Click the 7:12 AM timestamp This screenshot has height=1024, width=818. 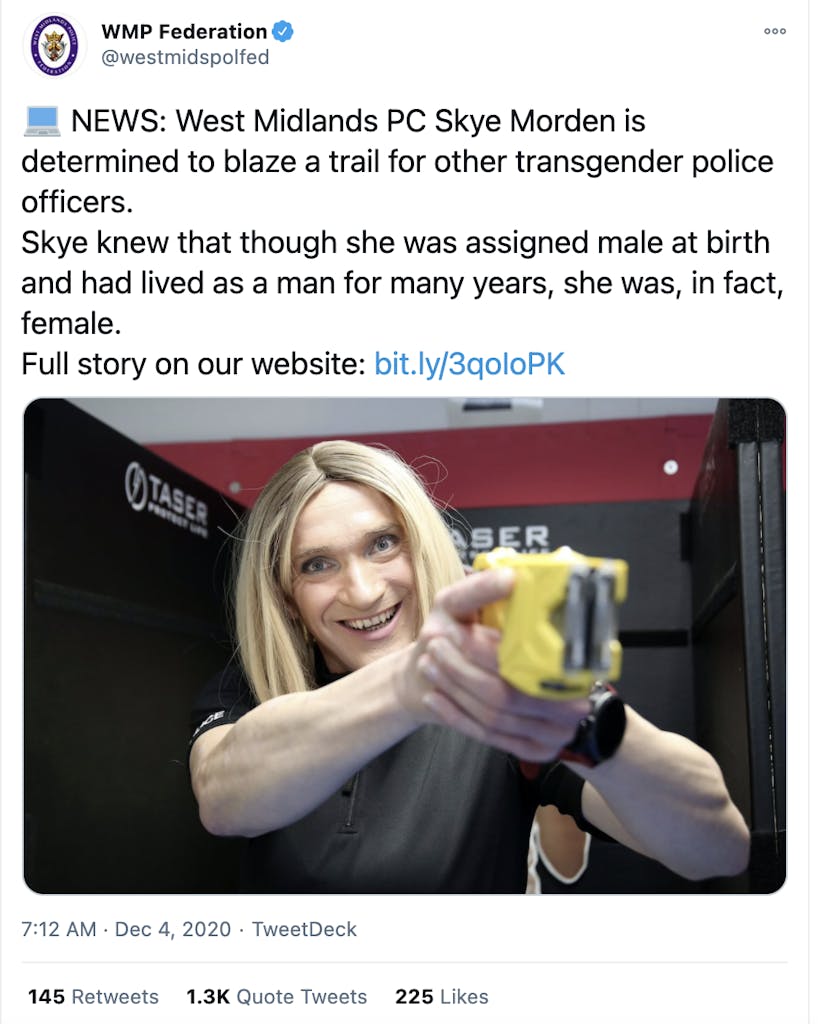pyautogui.click(x=59, y=929)
